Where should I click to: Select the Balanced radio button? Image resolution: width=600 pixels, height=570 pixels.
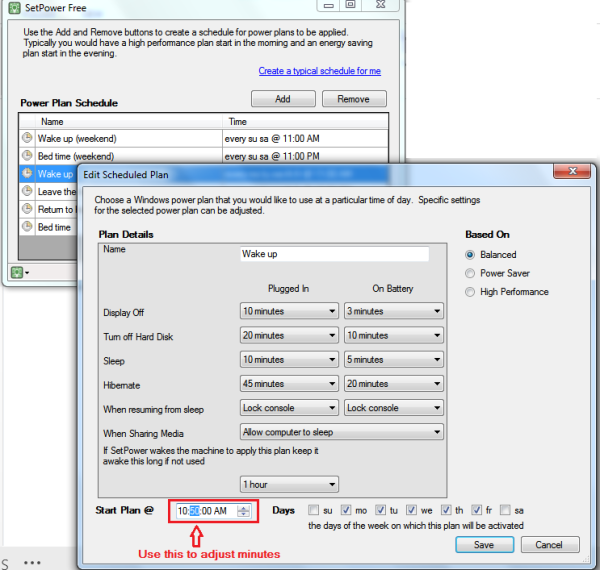[470, 255]
